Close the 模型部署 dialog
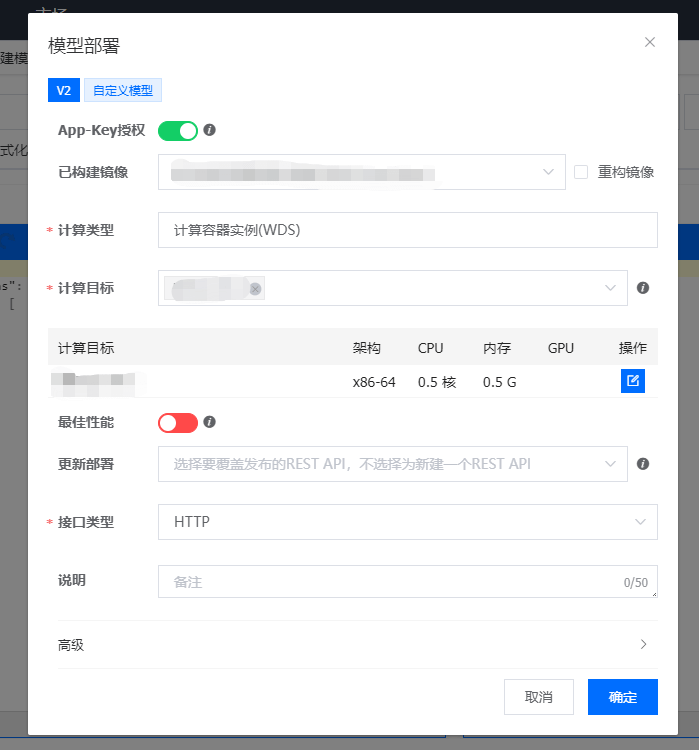 tap(650, 42)
